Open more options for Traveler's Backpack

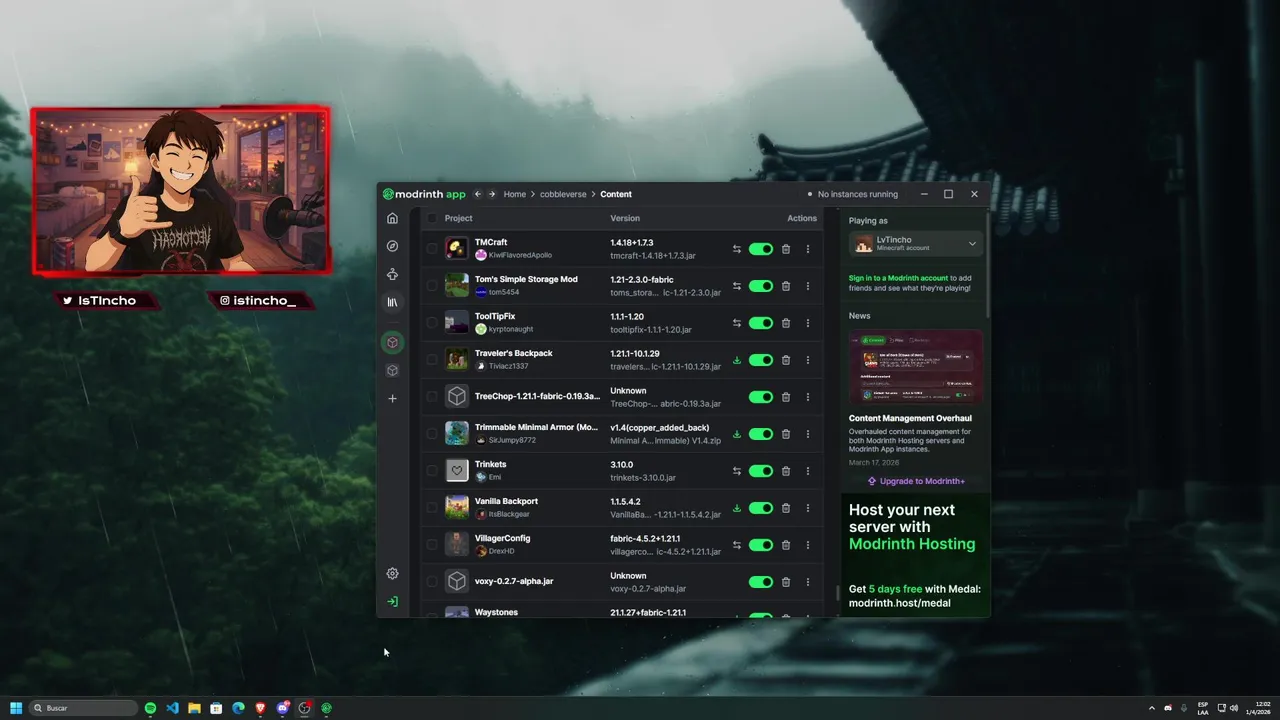[808, 360]
